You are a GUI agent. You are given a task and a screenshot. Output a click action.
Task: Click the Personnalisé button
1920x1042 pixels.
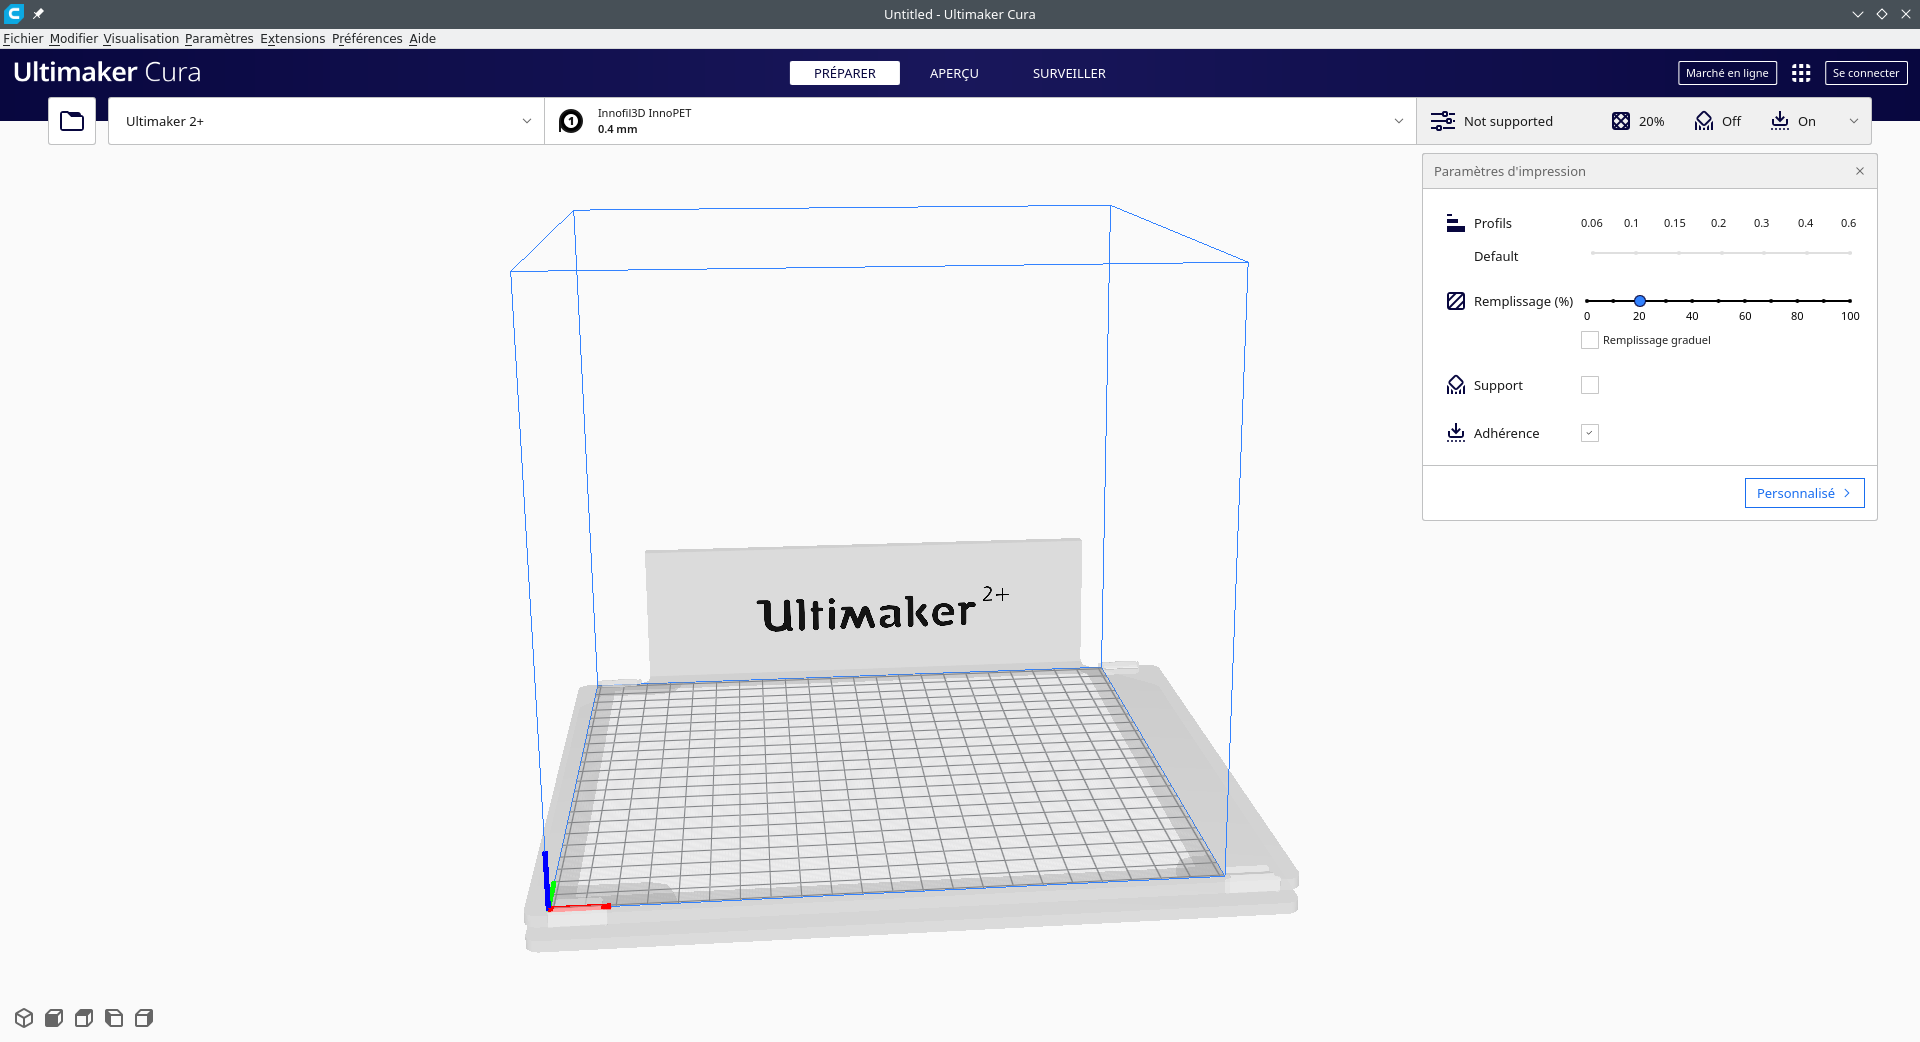[1804, 493]
